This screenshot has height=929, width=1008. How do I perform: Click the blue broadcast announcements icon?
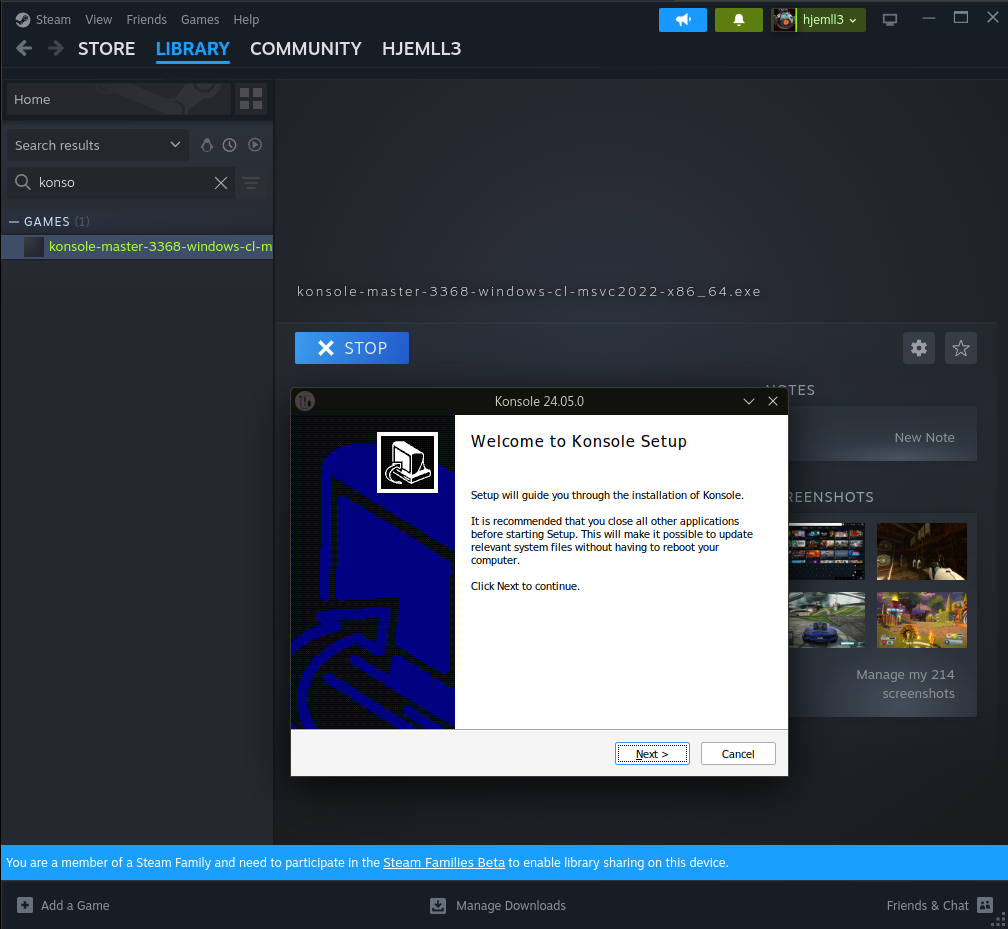(682, 19)
